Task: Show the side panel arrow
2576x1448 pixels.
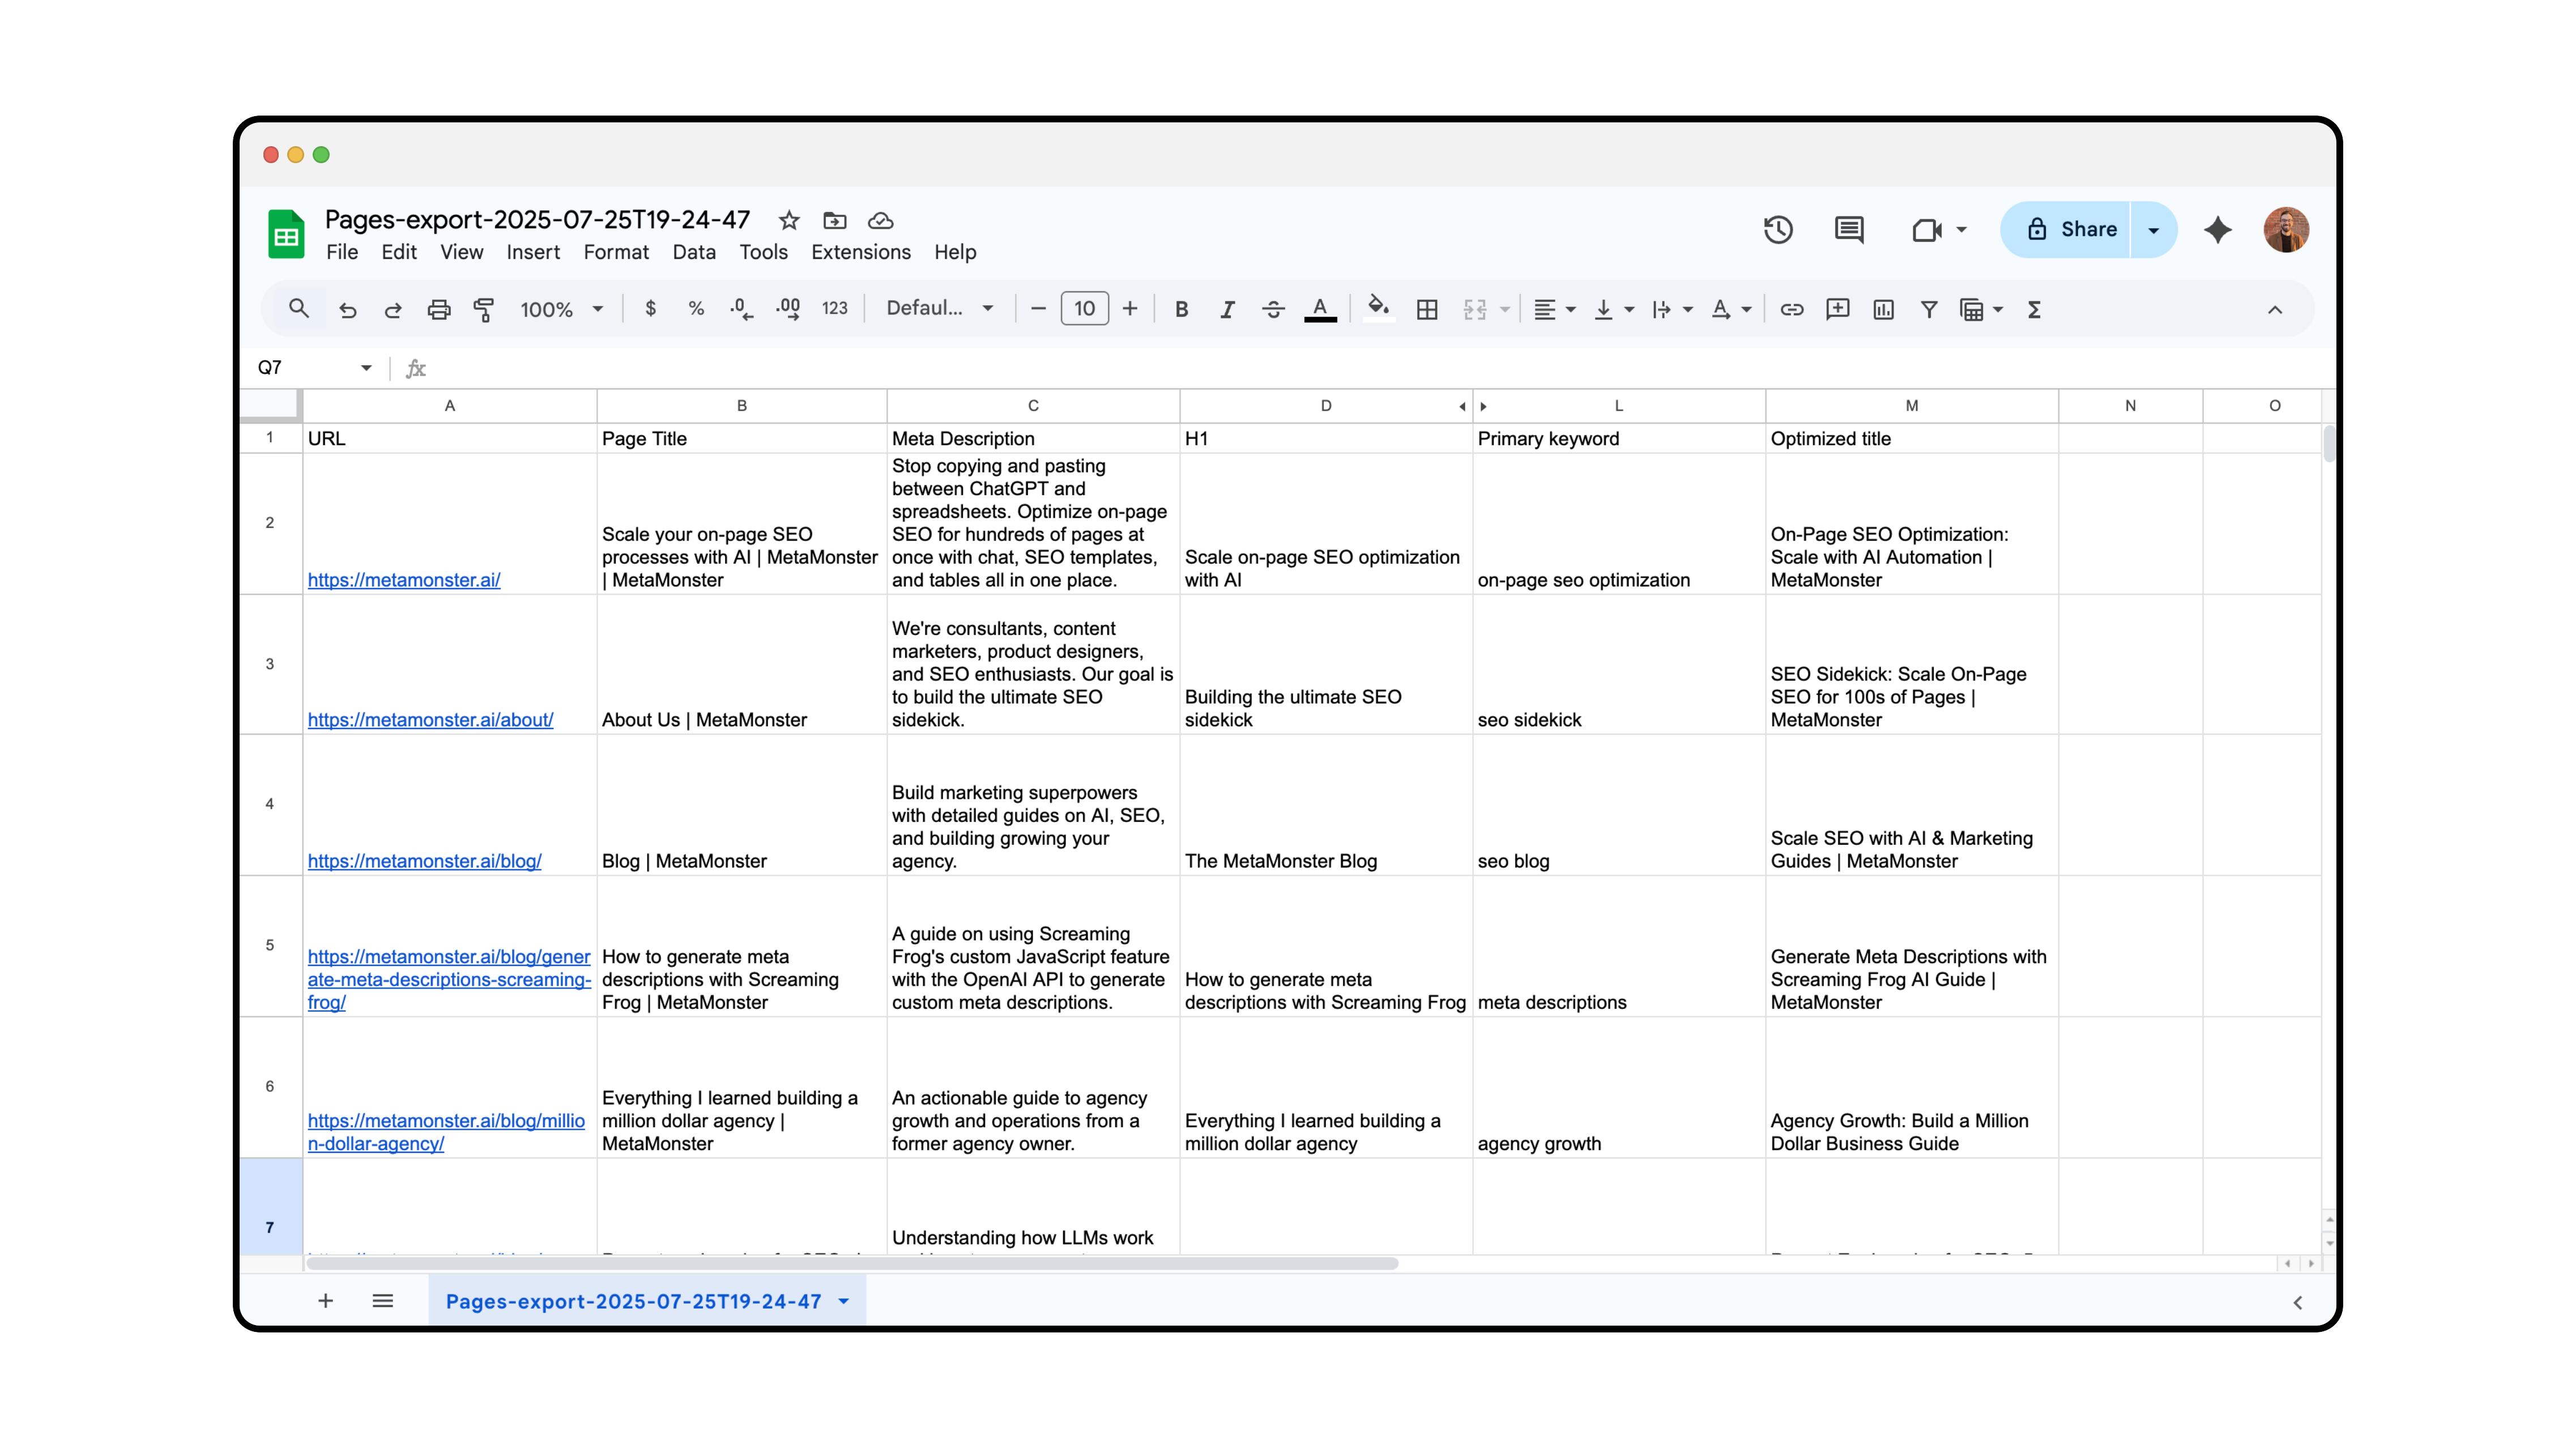Action: pyautogui.click(x=2297, y=1302)
